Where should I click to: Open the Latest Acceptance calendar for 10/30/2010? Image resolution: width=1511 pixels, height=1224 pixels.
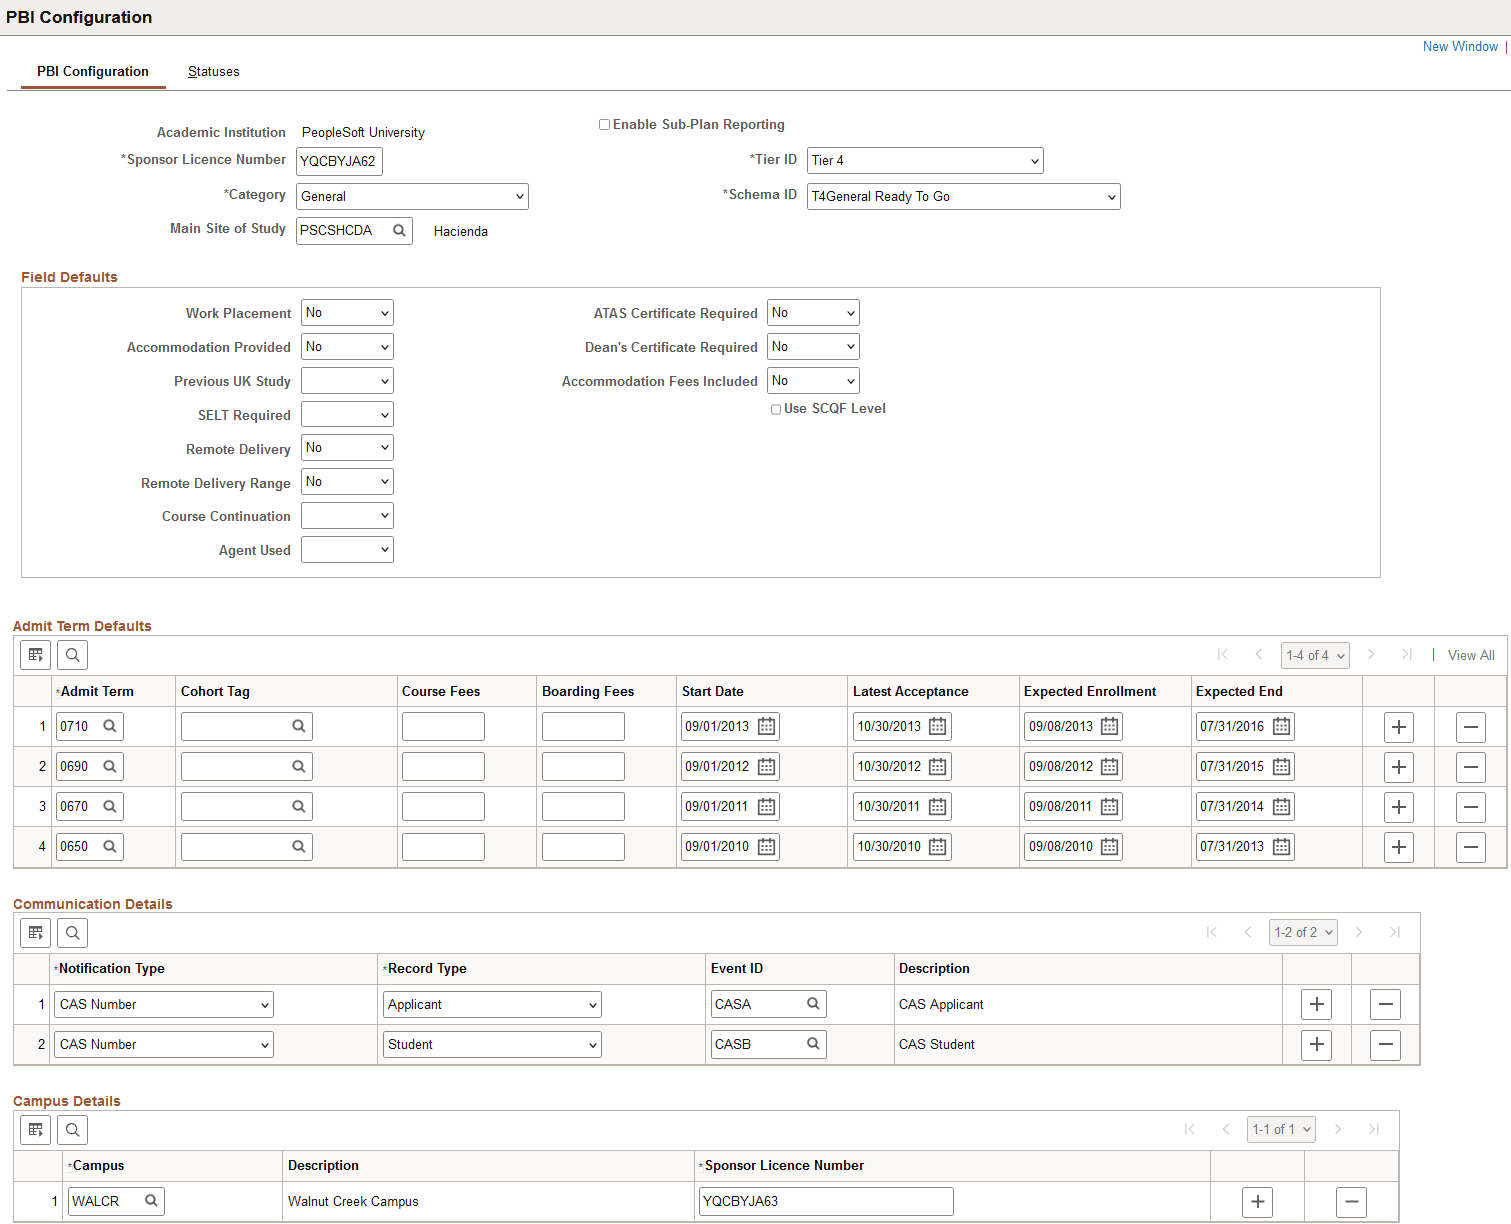(937, 846)
